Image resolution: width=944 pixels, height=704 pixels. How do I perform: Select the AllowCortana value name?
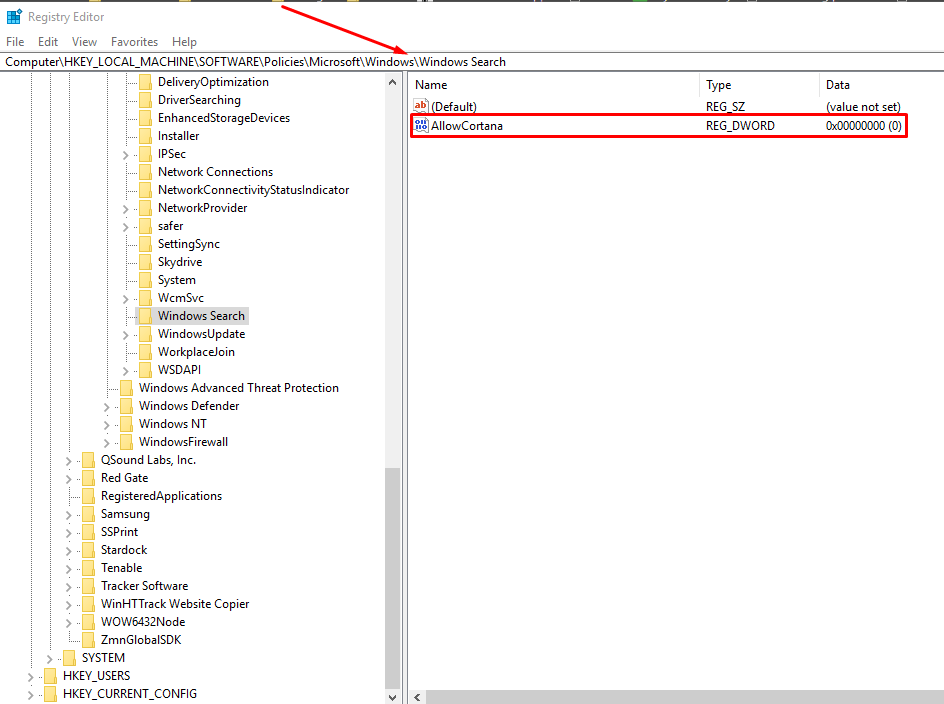tap(467, 126)
